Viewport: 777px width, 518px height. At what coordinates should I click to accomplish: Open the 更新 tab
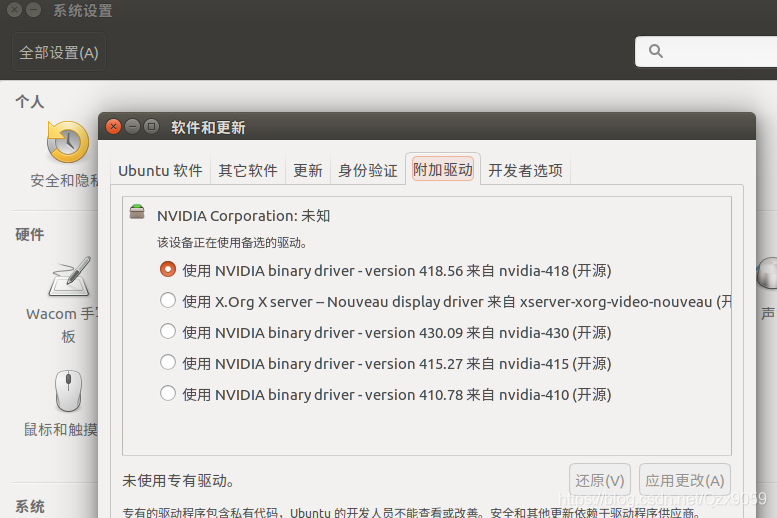click(308, 171)
